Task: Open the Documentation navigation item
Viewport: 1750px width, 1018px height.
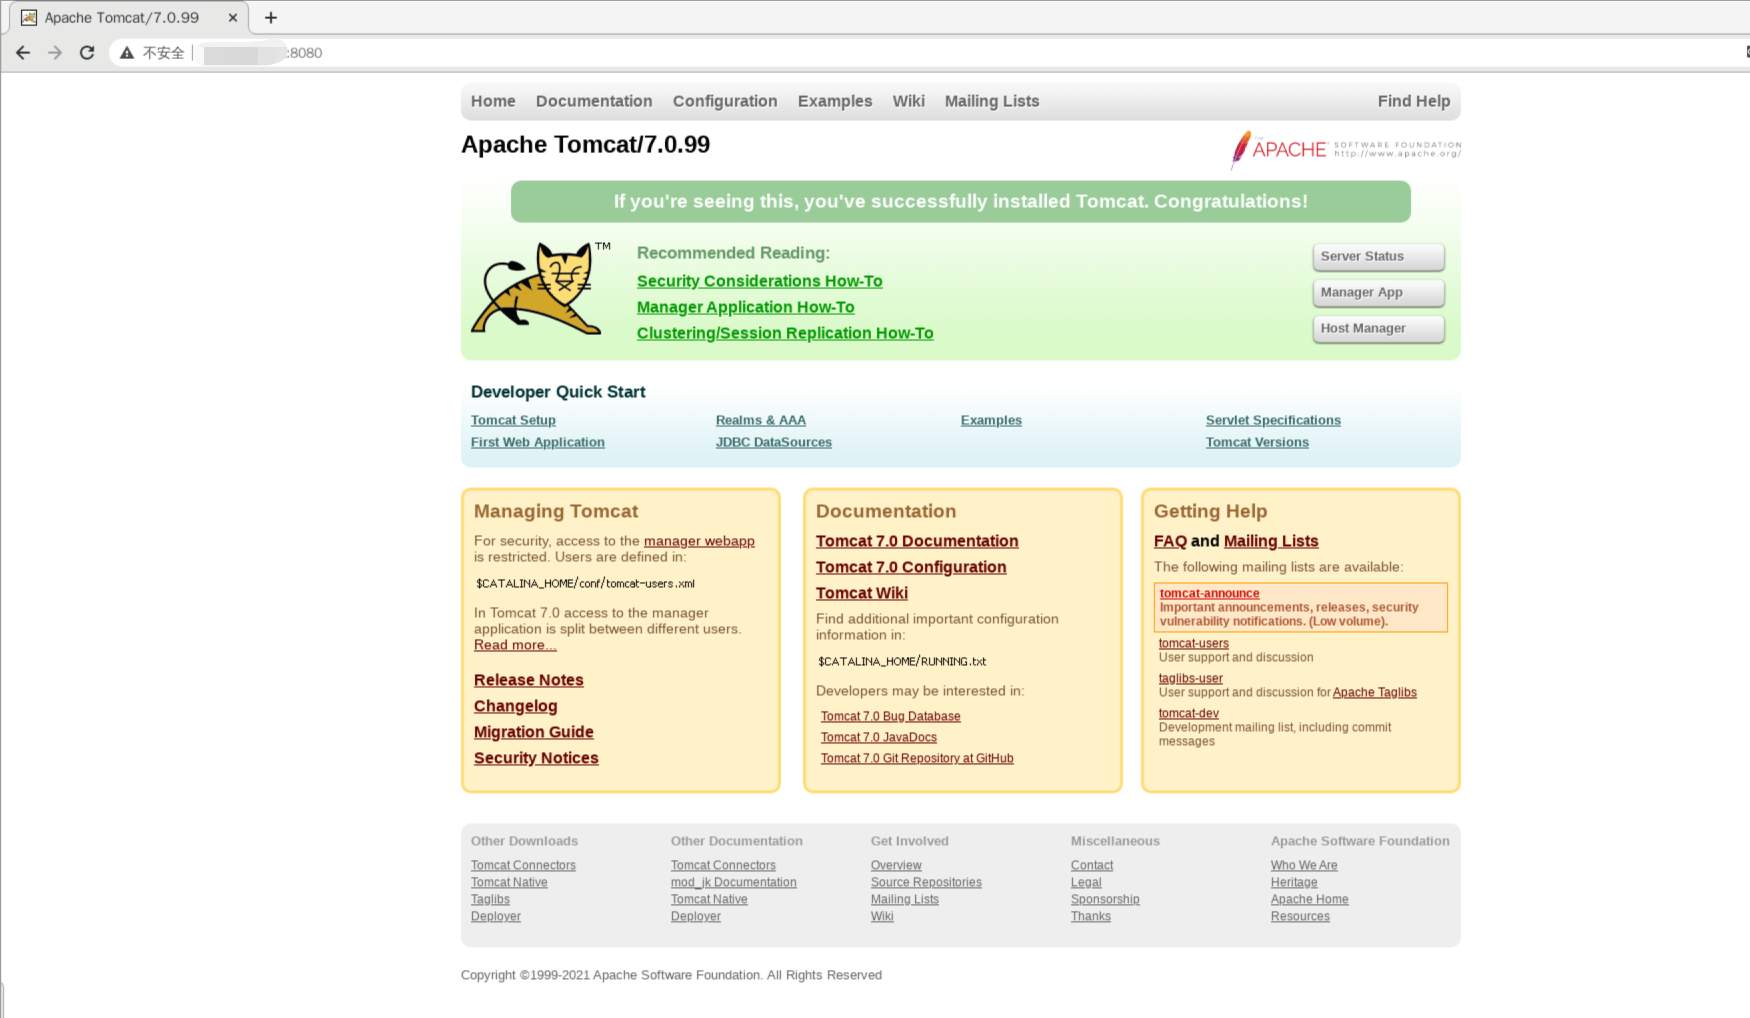Action: click(594, 101)
